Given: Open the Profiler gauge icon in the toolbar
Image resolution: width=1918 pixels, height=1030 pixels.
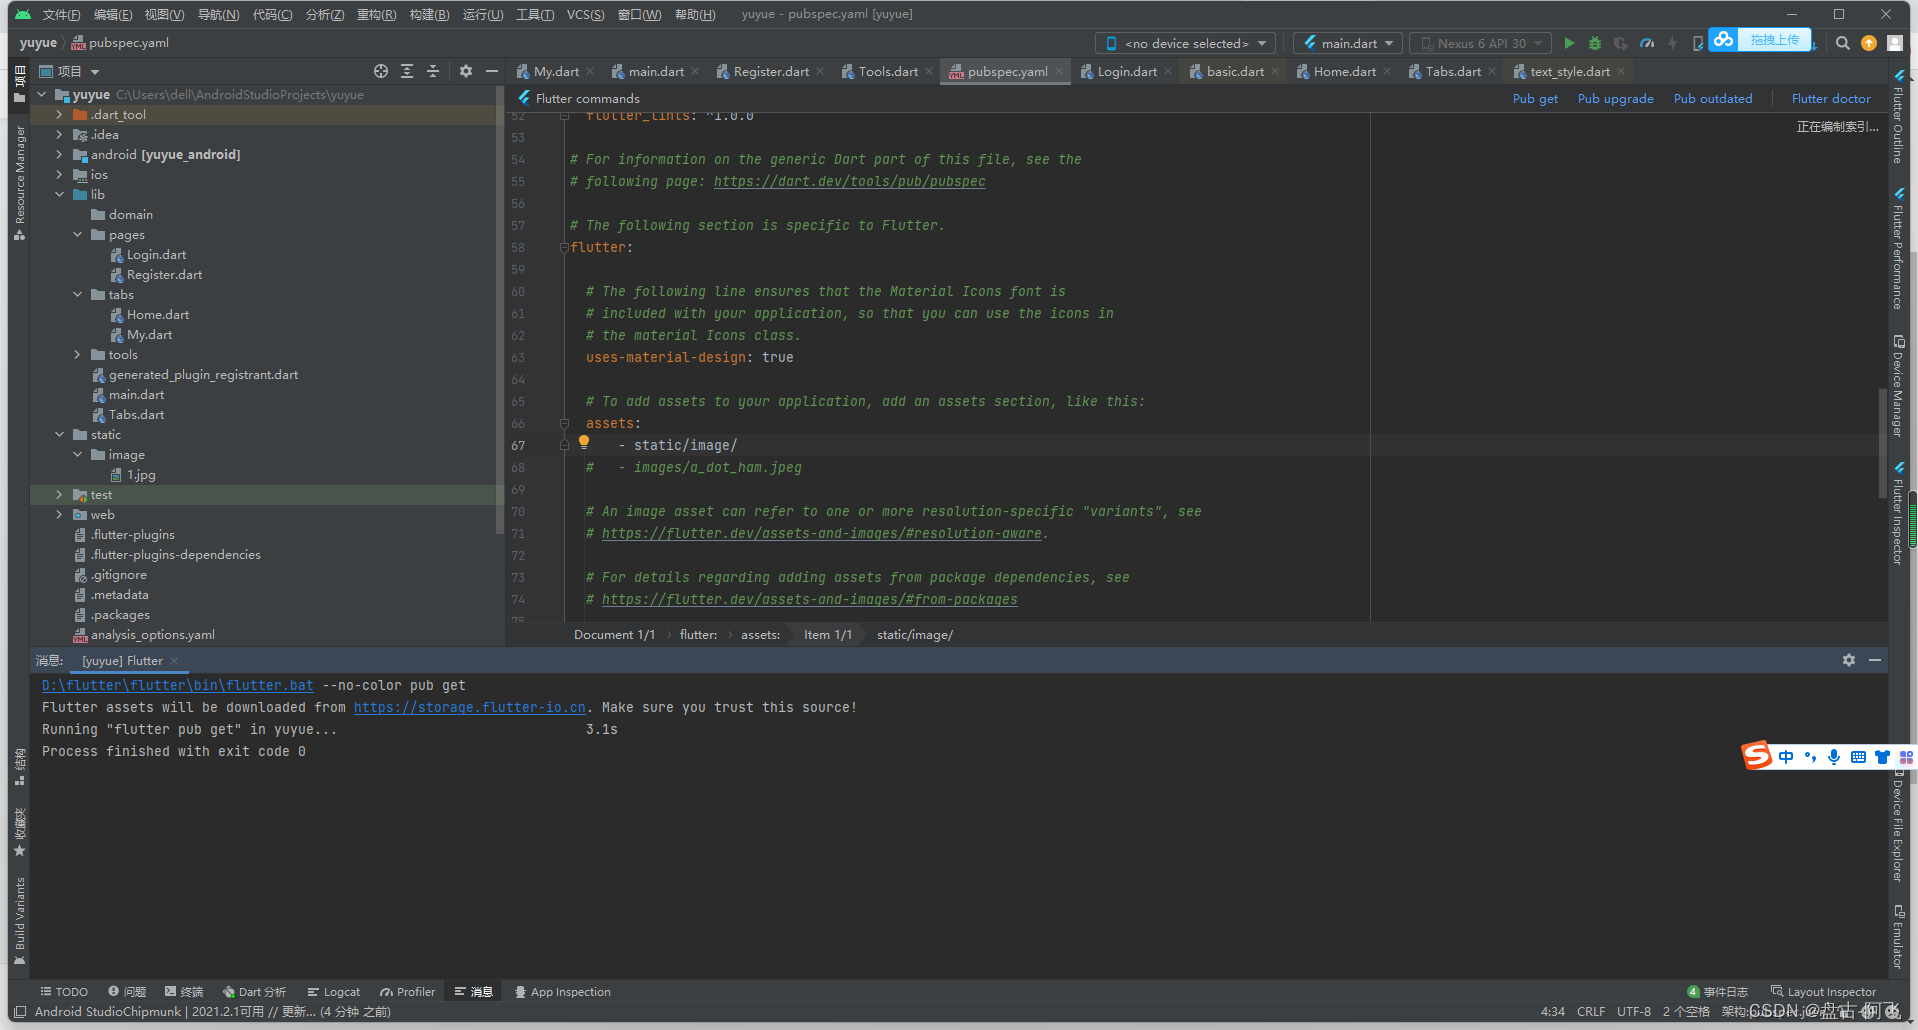Looking at the screenshot, I should [x=1646, y=43].
